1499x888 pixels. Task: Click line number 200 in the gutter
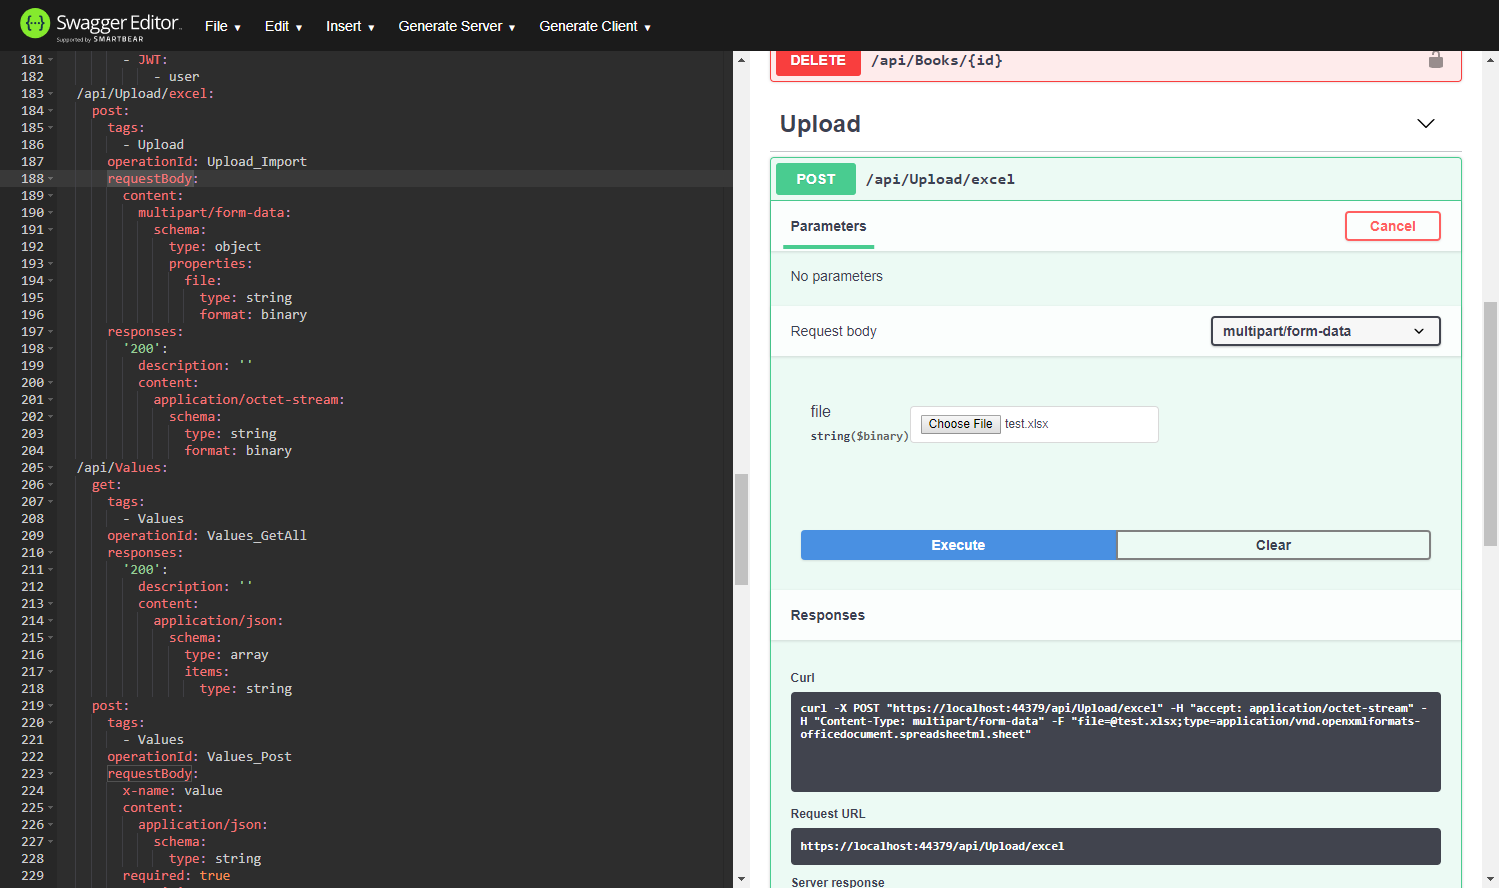(x=32, y=383)
